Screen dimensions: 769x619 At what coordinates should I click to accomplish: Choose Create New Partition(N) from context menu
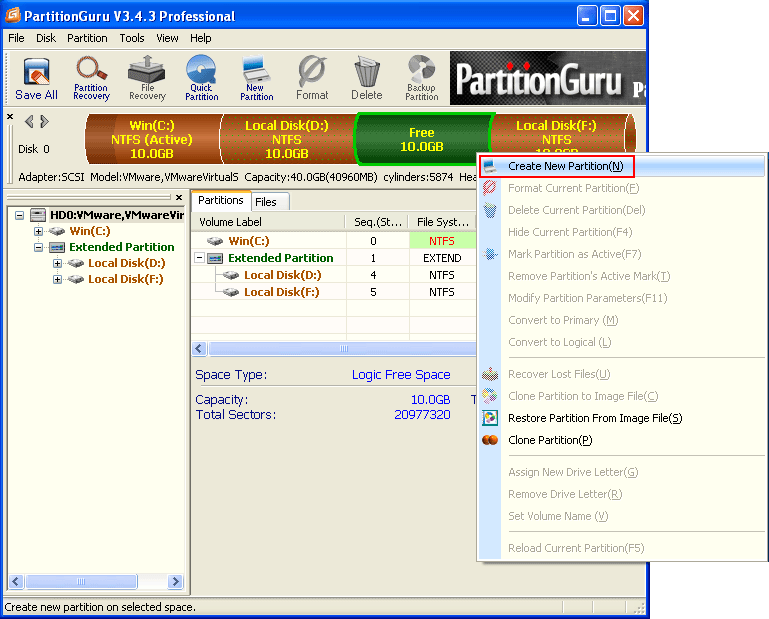click(x=621, y=166)
